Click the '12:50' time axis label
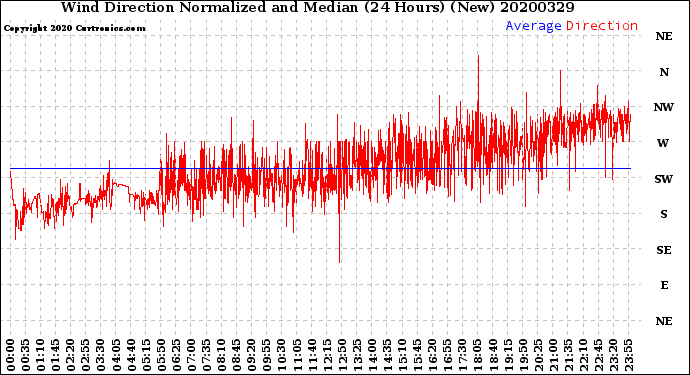Image resolution: width=690 pixels, height=375 pixels. click(x=341, y=355)
